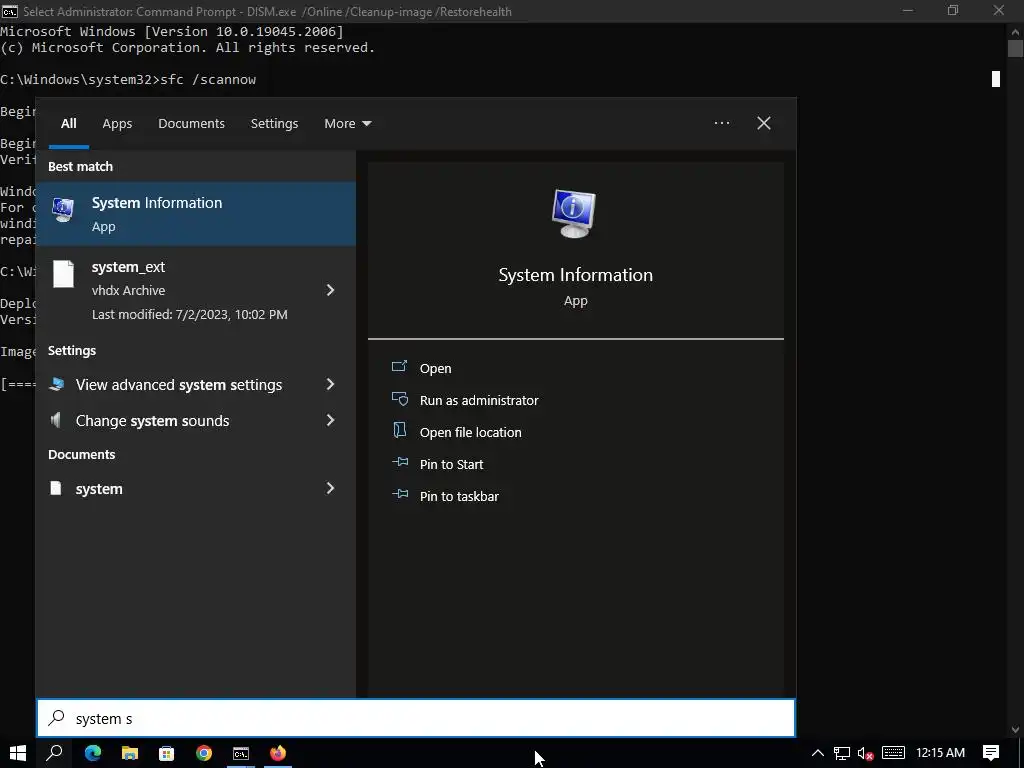Switch to the Apps search tab
Screen dimensions: 1024x768
pos(117,123)
